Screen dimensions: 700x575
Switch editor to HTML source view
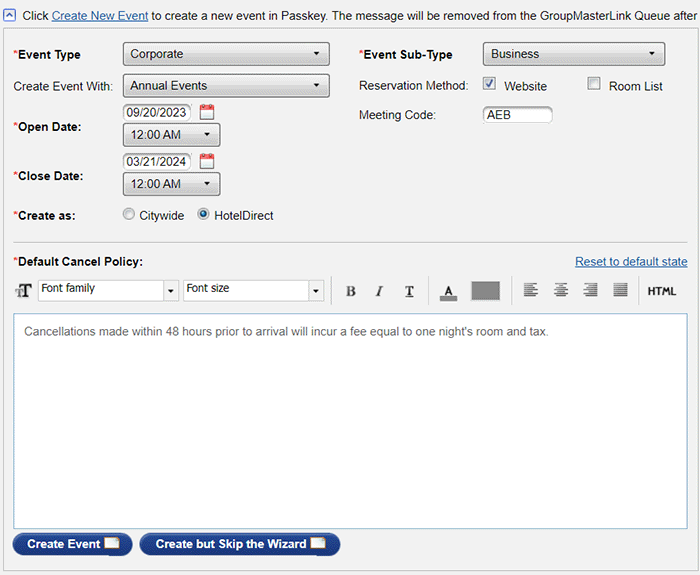661,291
